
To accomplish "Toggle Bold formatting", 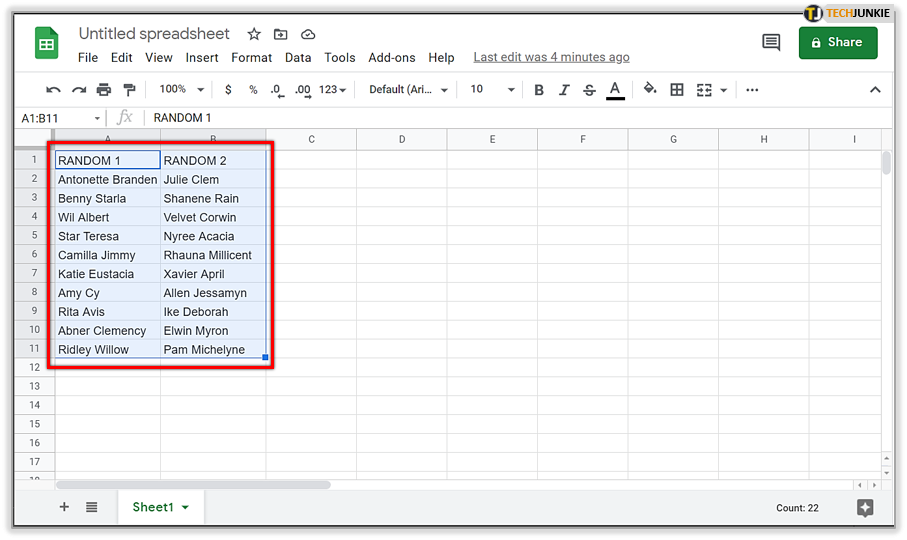I will tap(539, 90).
